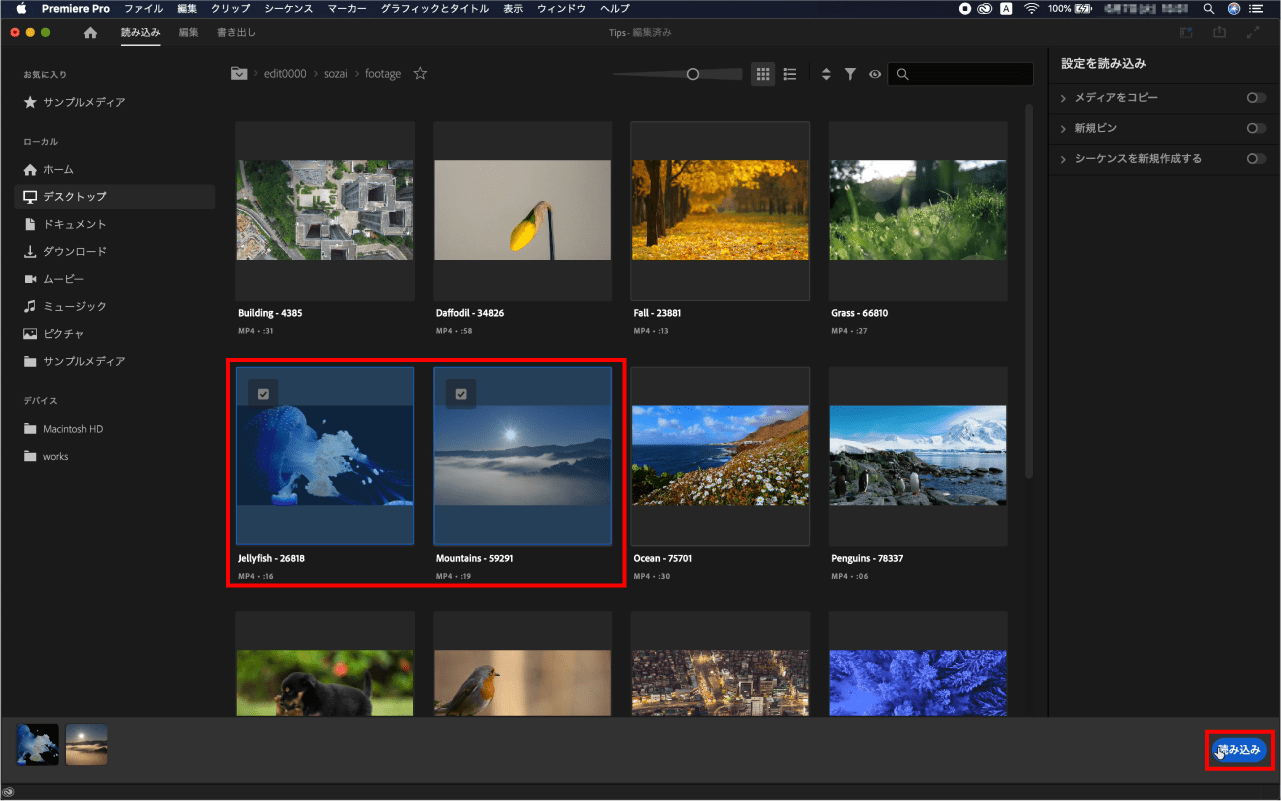Click mountains thumbnail in selection tray
Screen dimensions: 1281x801
(x=87, y=745)
